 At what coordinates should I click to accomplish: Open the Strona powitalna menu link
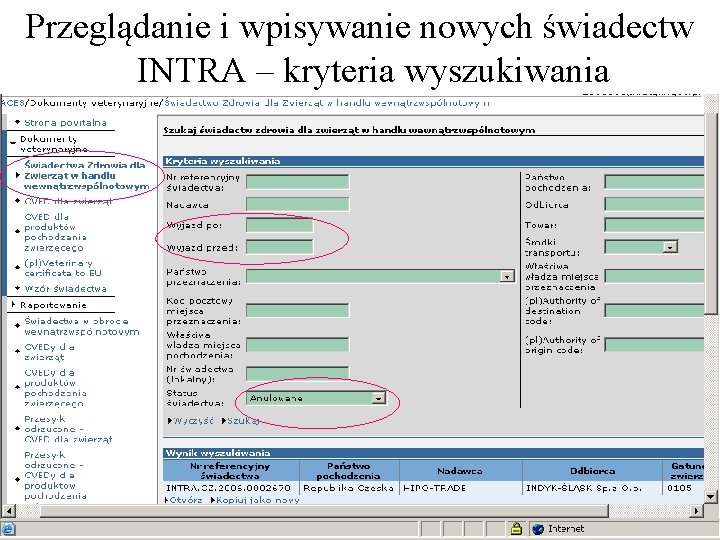pos(65,123)
